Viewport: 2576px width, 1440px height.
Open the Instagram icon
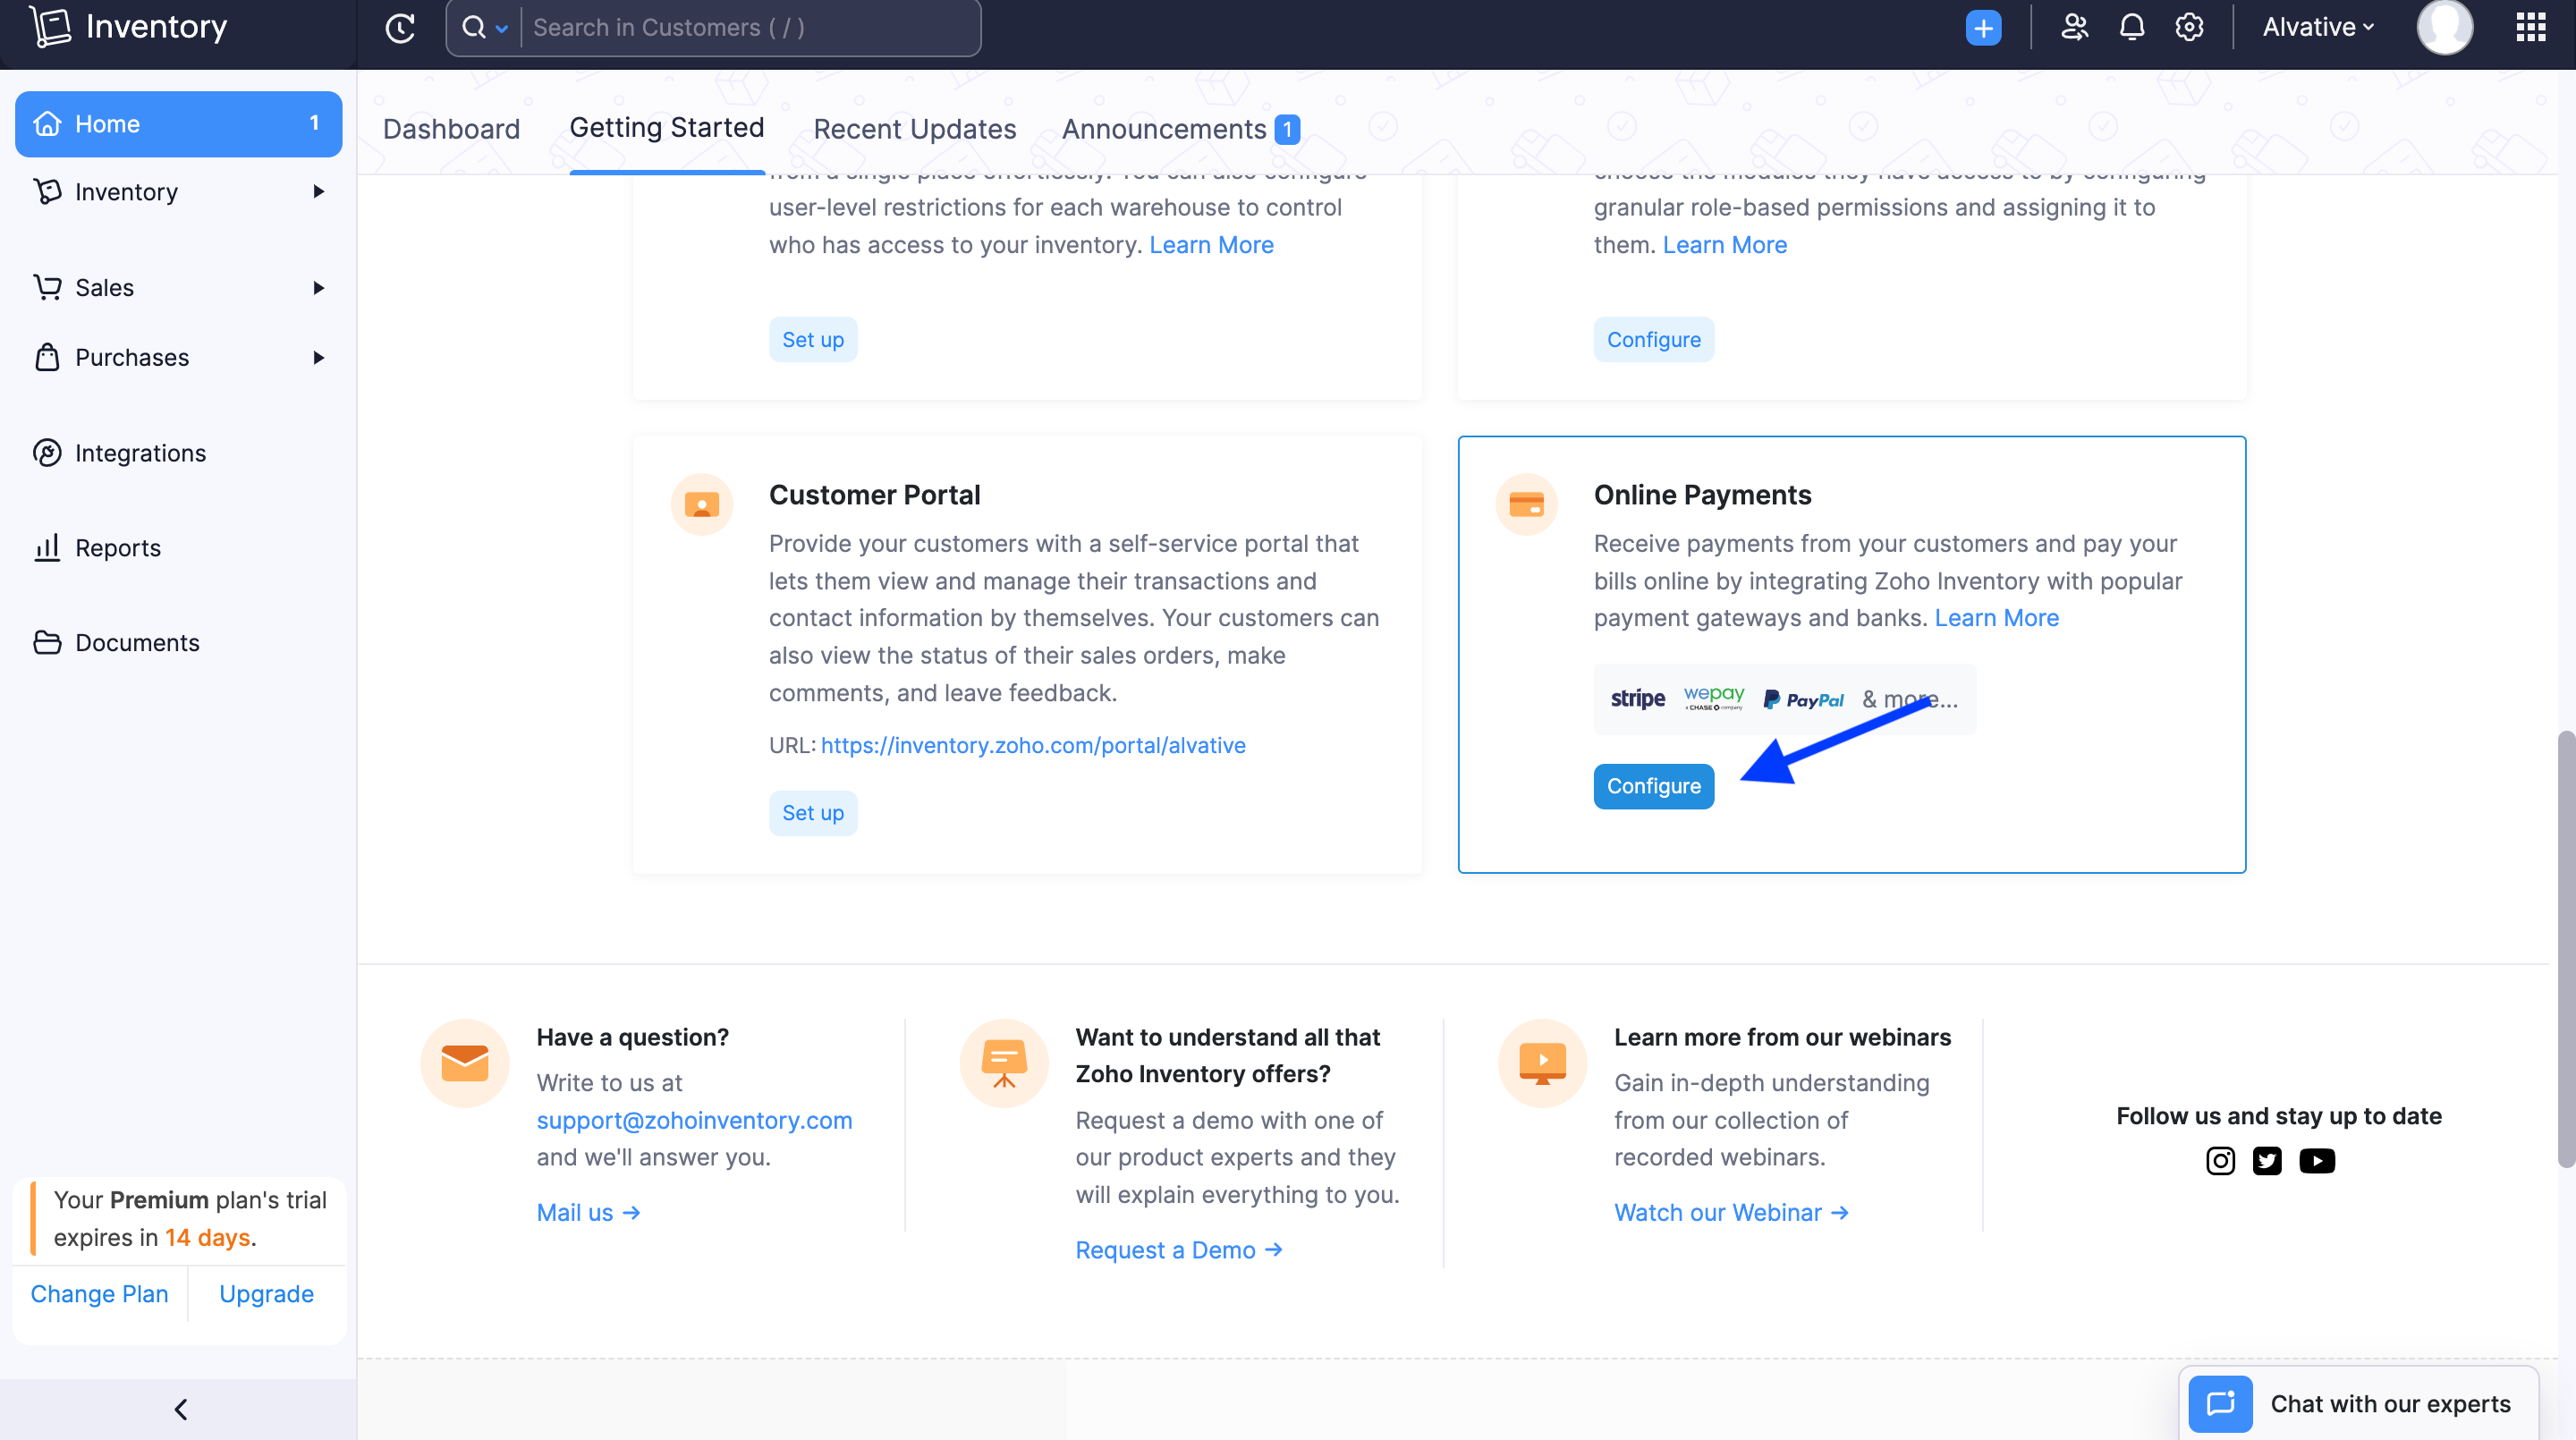click(2220, 1161)
